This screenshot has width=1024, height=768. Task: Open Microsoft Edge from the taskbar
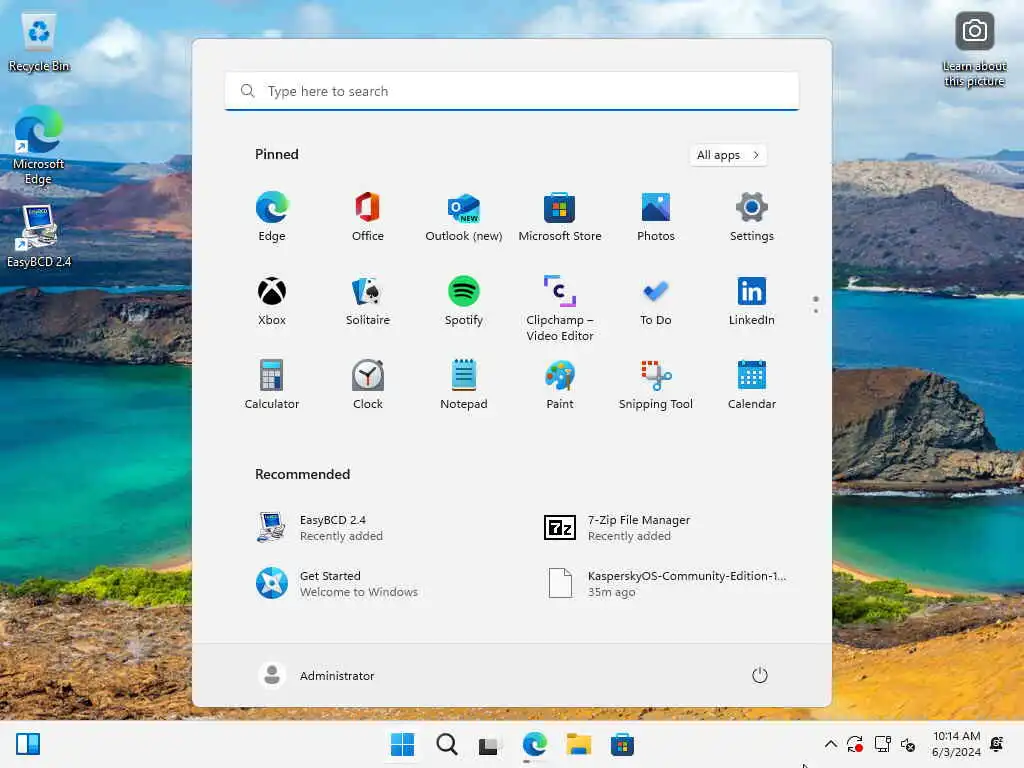pos(535,744)
